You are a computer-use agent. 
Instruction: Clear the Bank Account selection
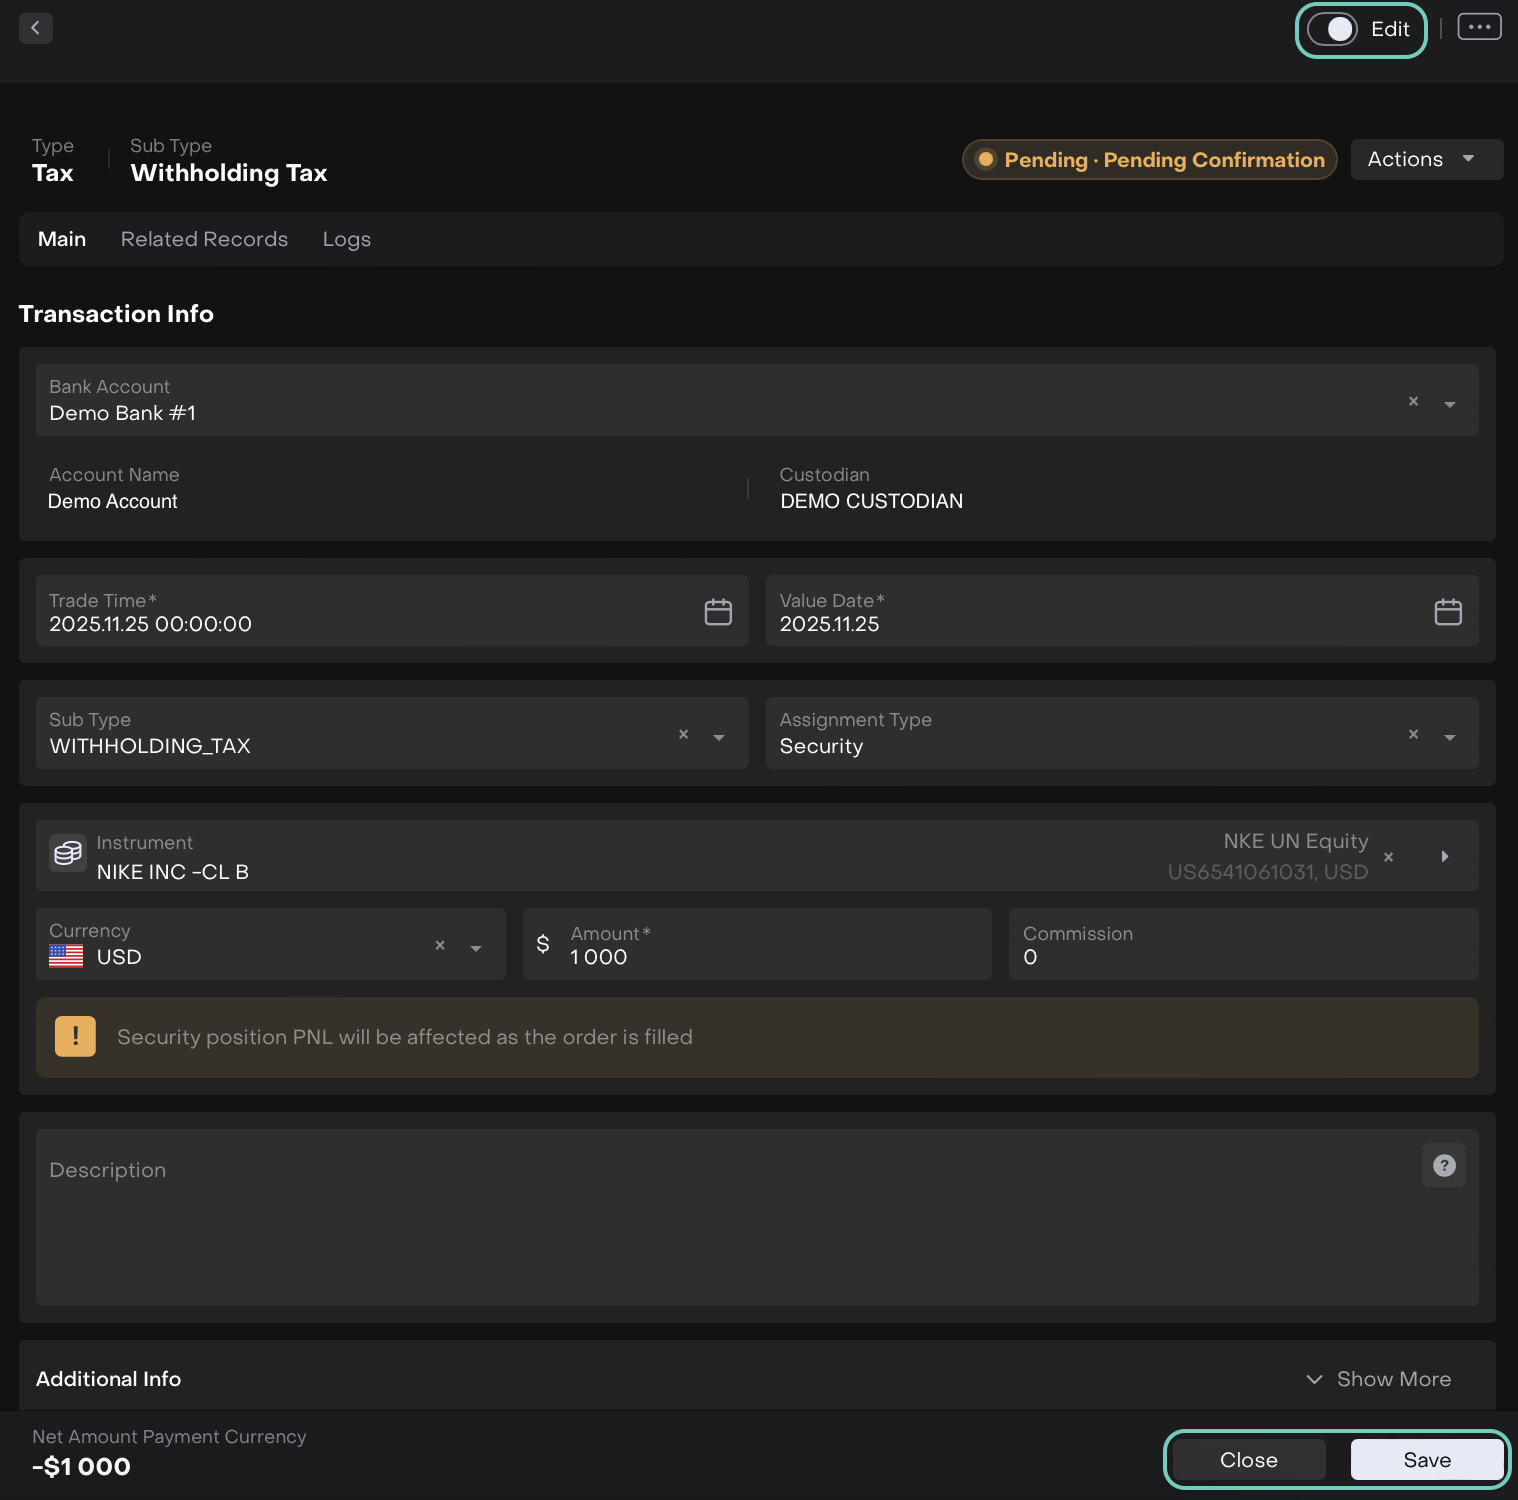coord(1413,401)
